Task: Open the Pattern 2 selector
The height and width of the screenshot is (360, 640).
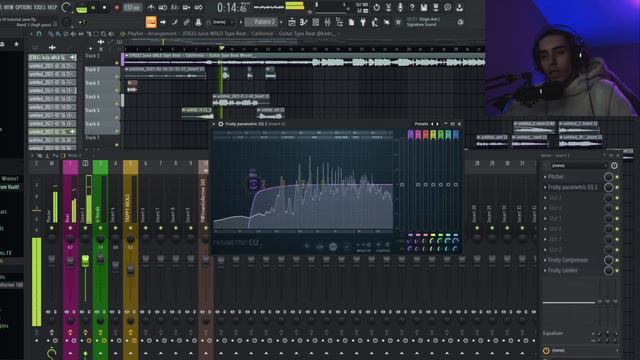Action: pos(261,22)
